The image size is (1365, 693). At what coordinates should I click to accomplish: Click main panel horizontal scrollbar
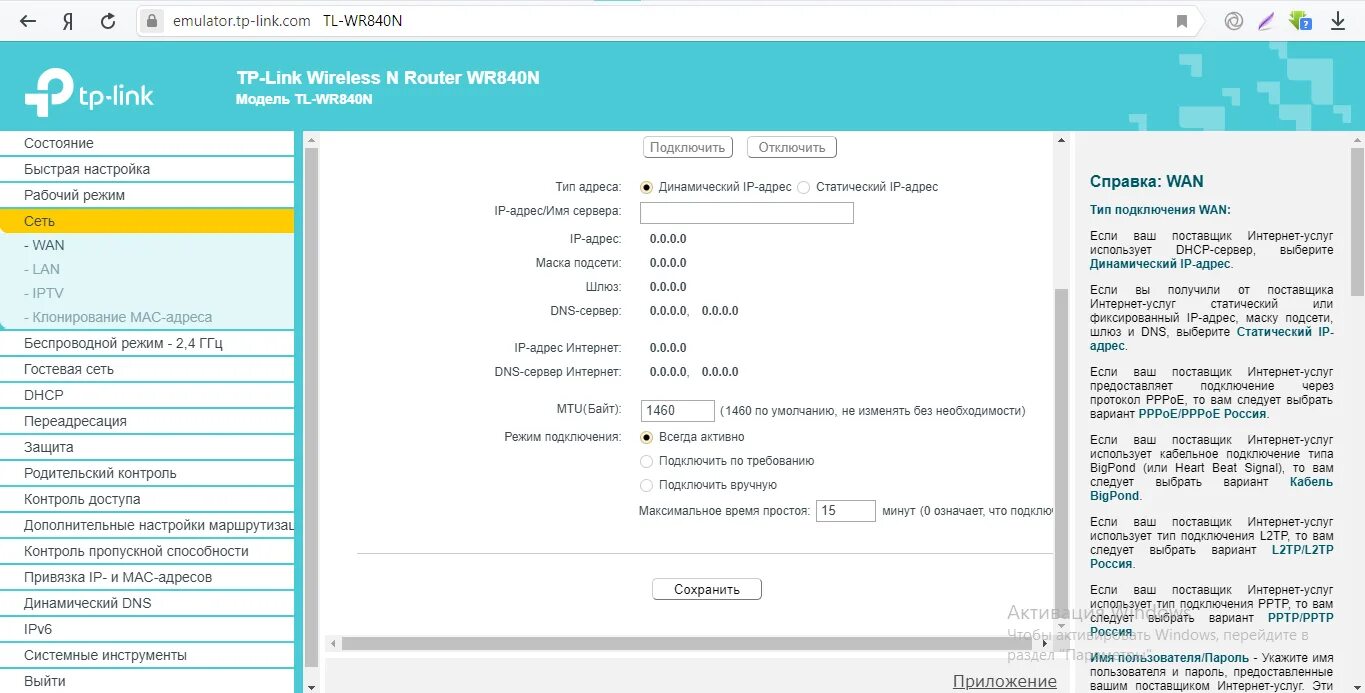[x=686, y=644]
